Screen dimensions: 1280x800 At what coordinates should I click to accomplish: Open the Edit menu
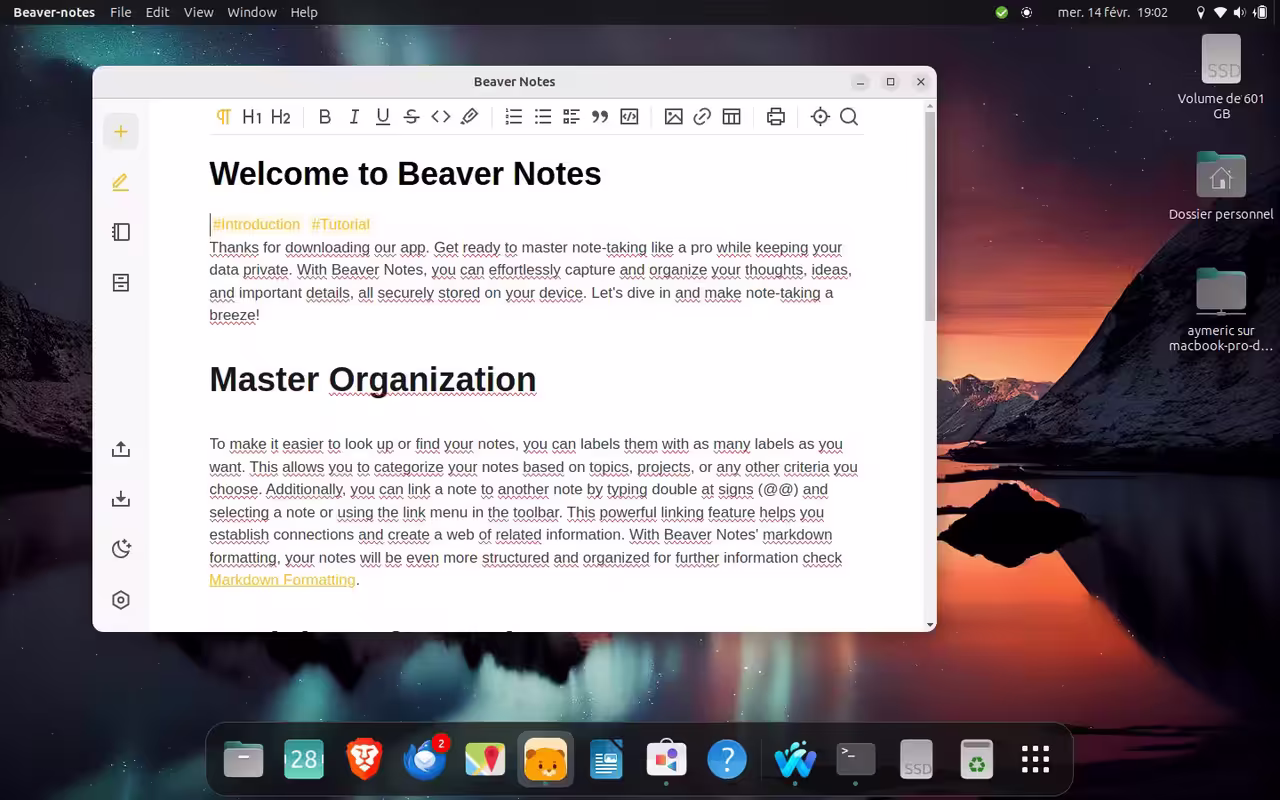[x=157, y=12]
